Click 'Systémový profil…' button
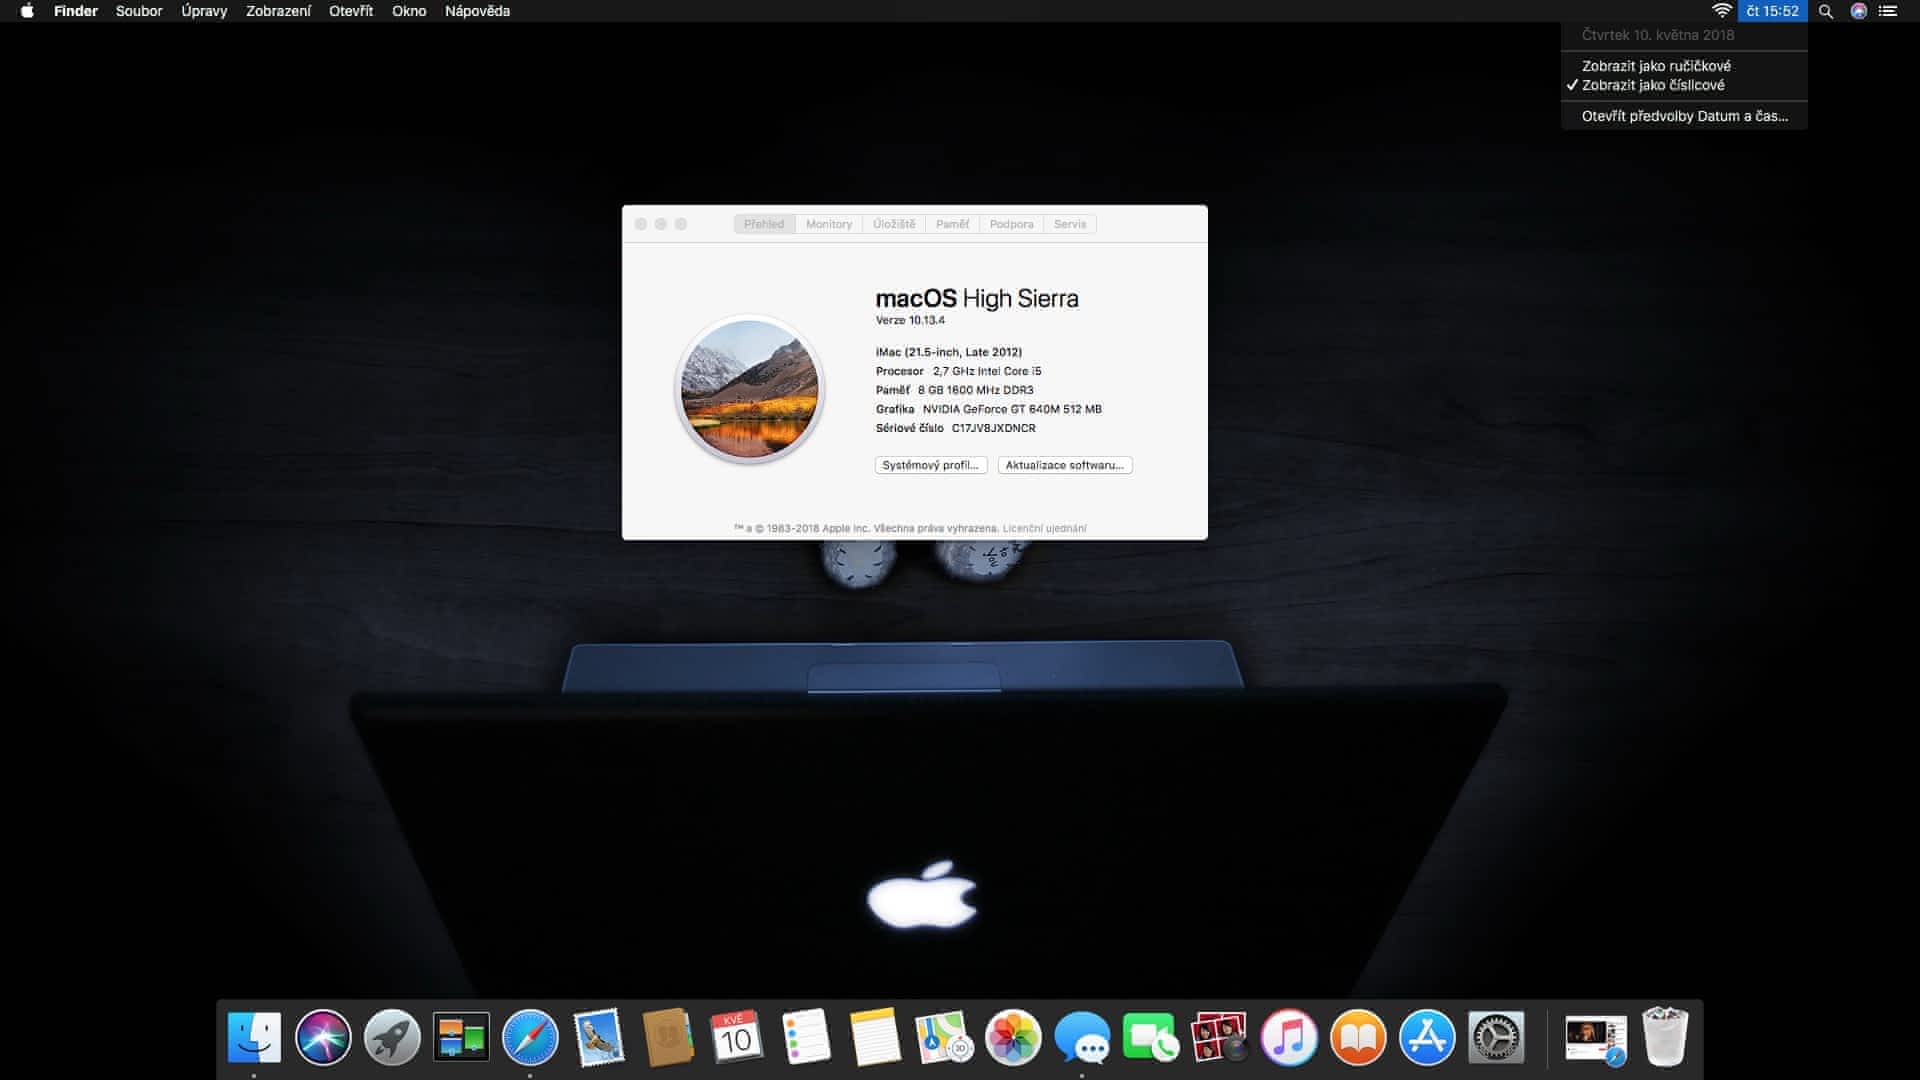Screen dimensions: 1920x1080 [x=930, y=465]
